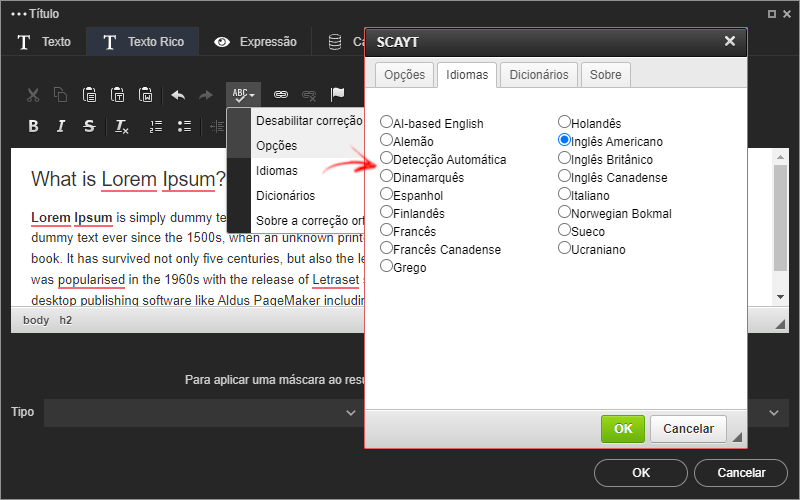Select the Inglês Britânico language
Viewport: 800px width, 500px height.
pos(564,158)
